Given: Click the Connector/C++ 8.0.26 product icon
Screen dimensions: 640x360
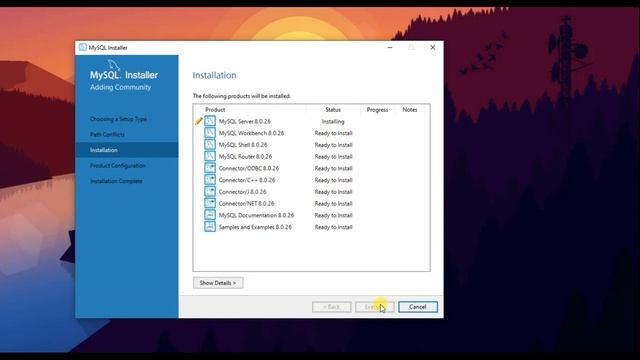Looking at the screenshot, I should coord(210,180).
